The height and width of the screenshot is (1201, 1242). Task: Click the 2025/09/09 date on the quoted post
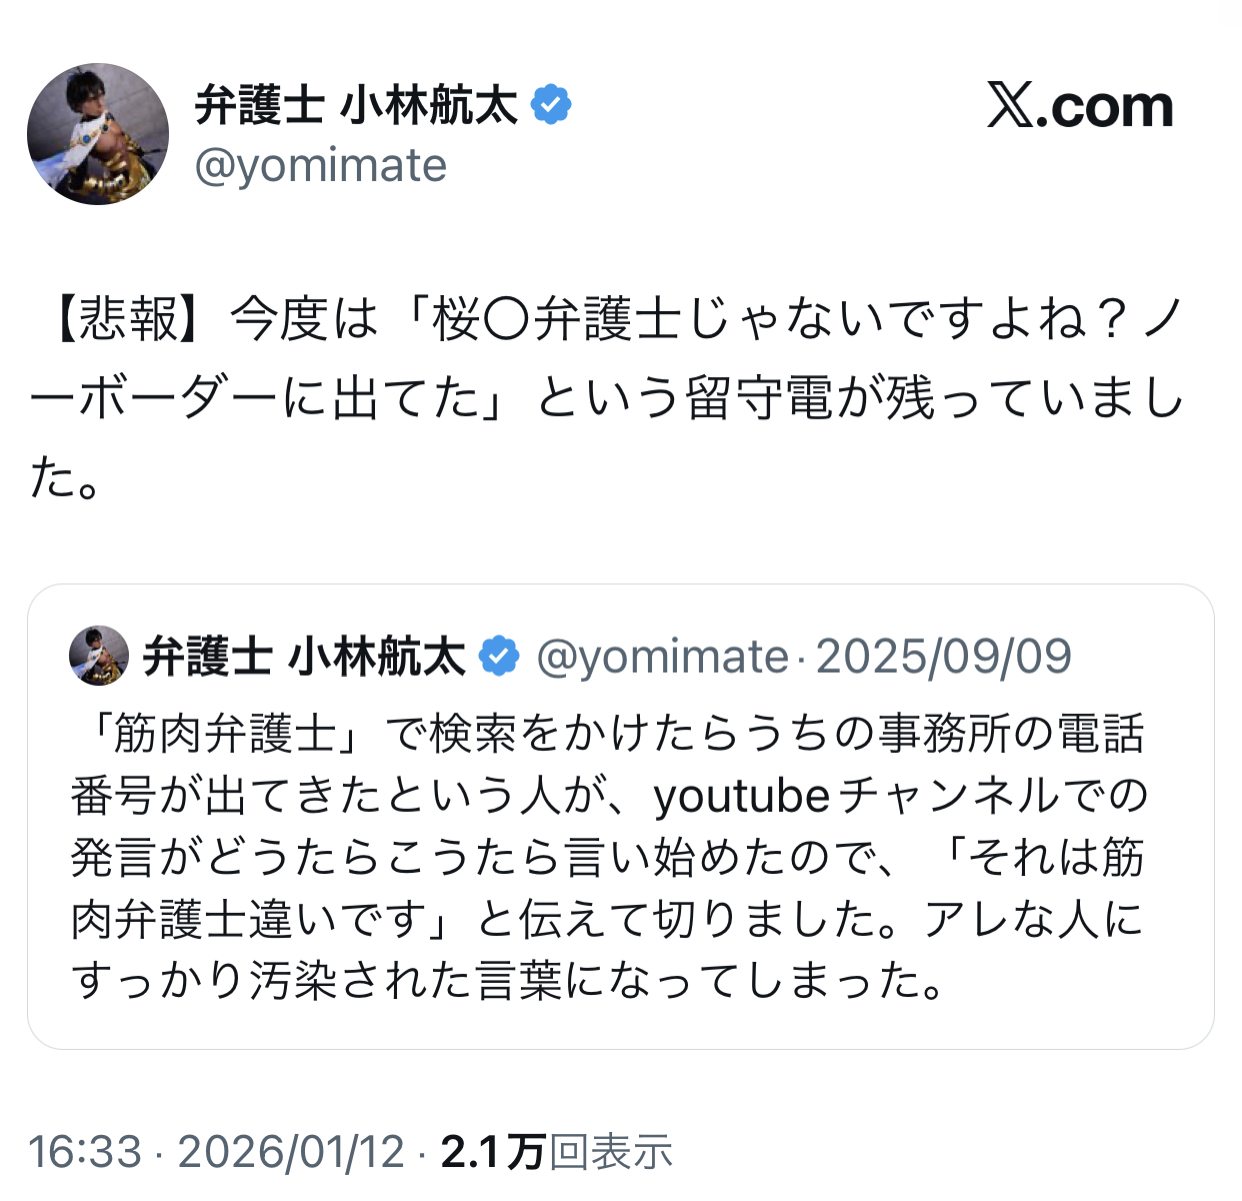point(943,657)
